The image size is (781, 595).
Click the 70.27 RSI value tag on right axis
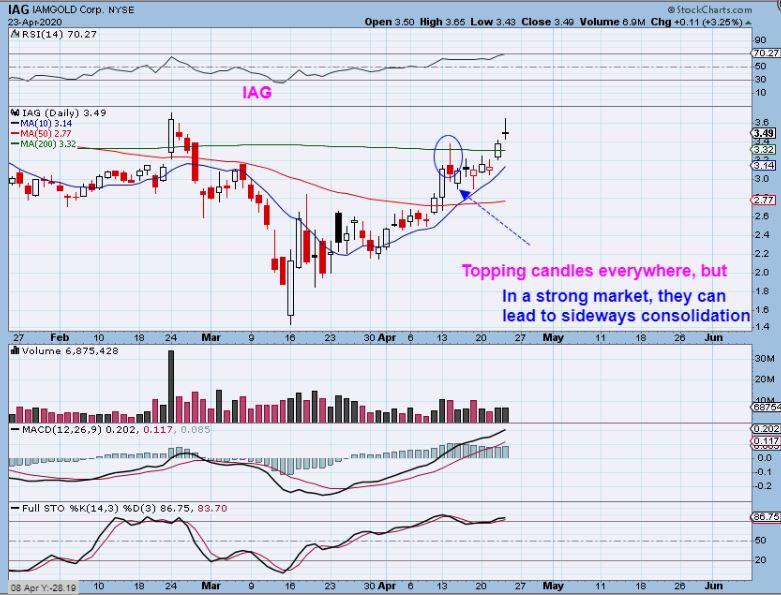point(766,53)
